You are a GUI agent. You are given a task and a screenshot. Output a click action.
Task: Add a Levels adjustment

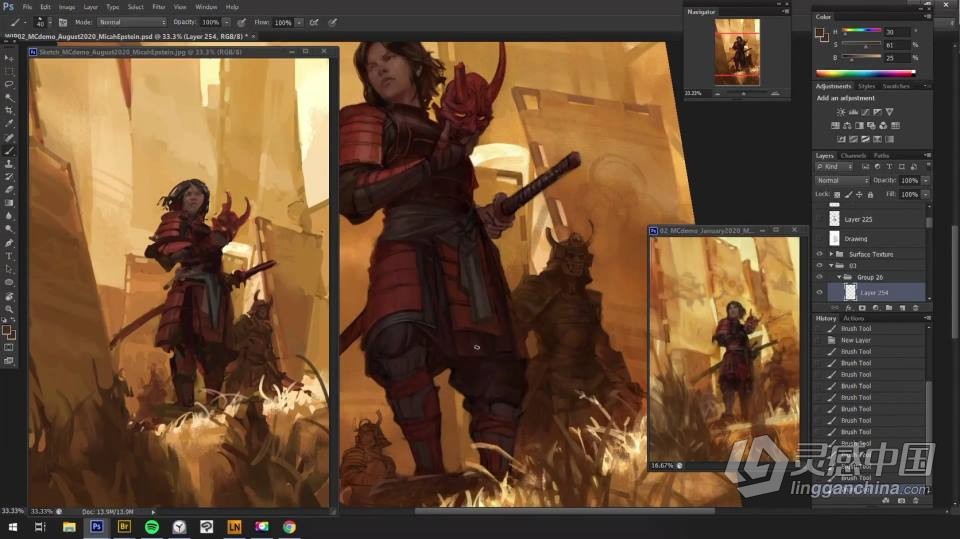point(853,112)
